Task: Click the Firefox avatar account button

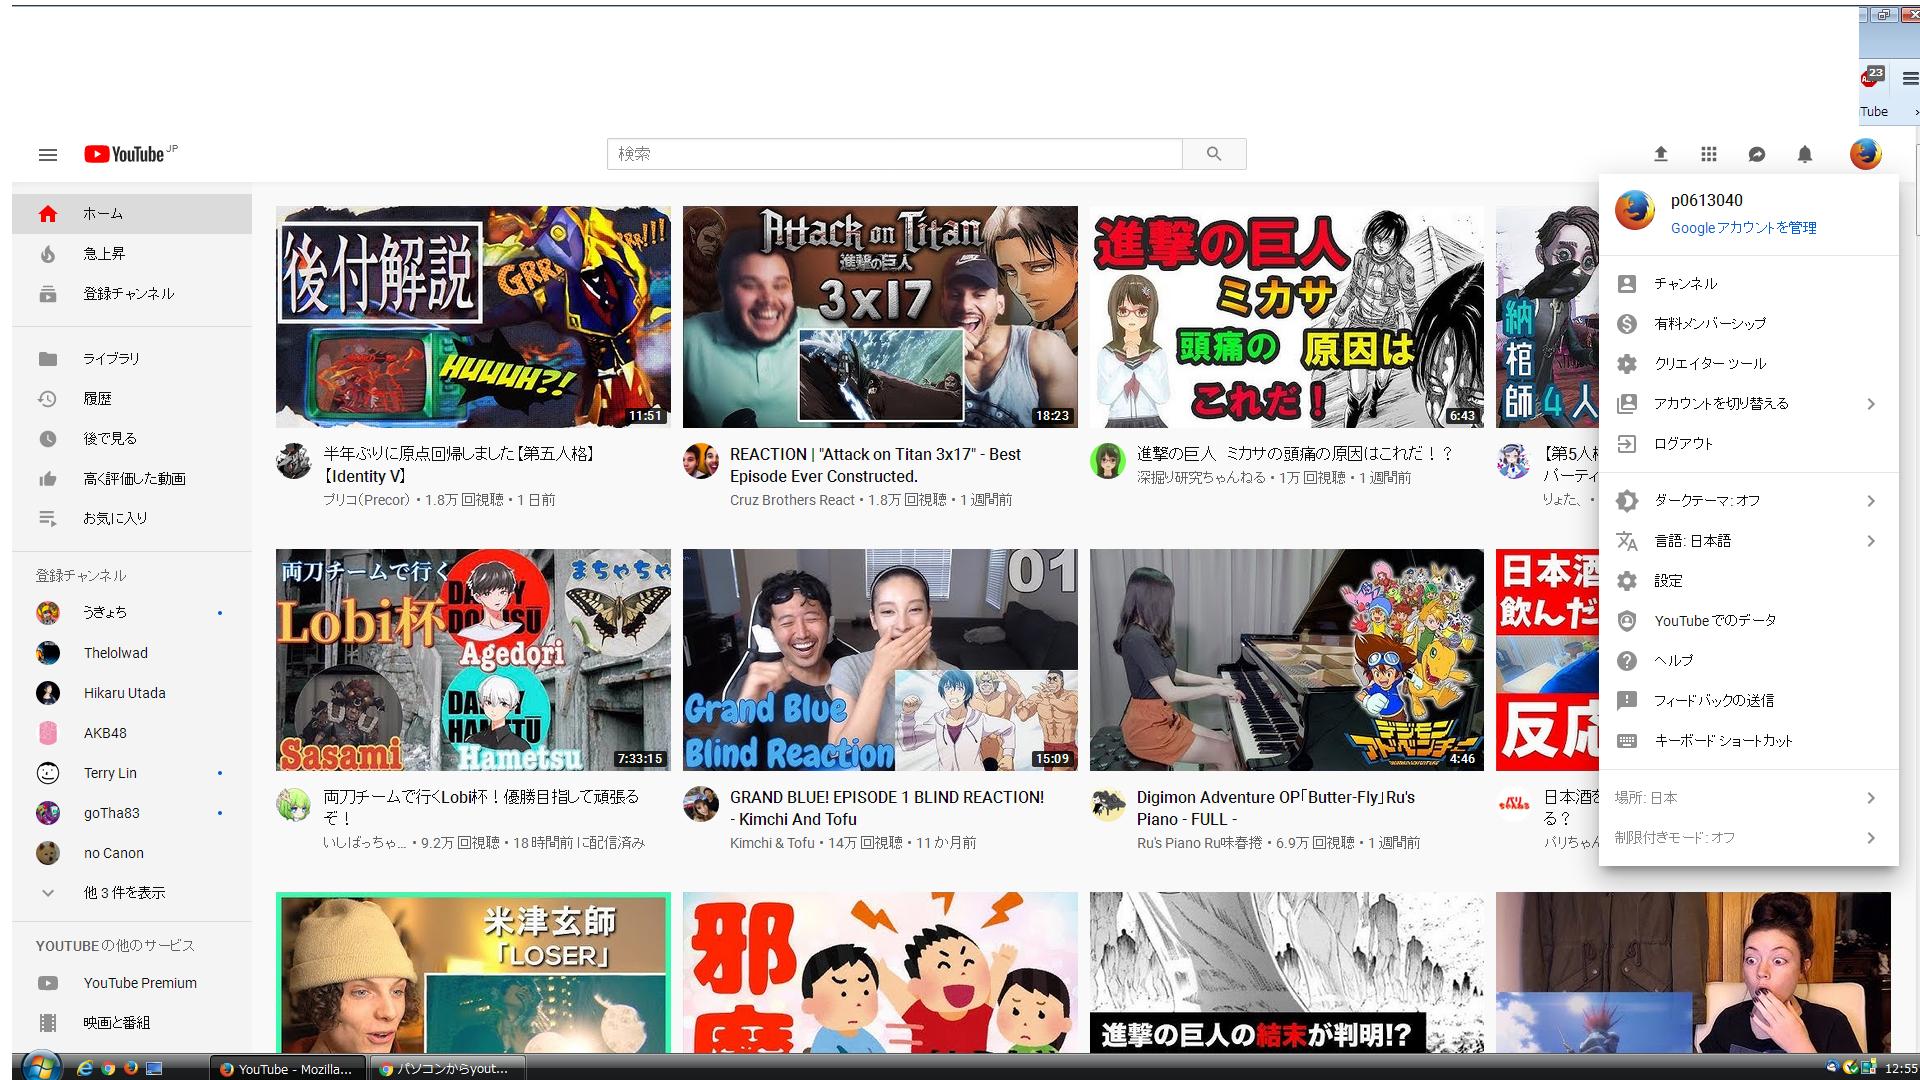Action: pyautogui.click(x=1865, y=154)
